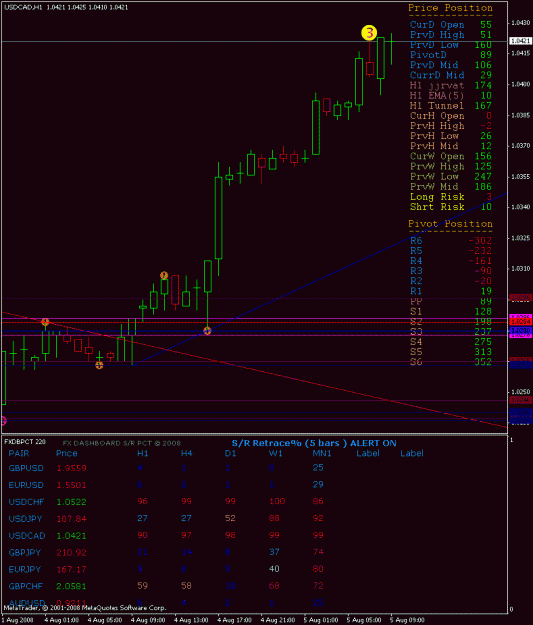Viewport: 533px width, 625px height.
Task: Click the 'H1 EMA(5)' label
Action: coord(437,96)
